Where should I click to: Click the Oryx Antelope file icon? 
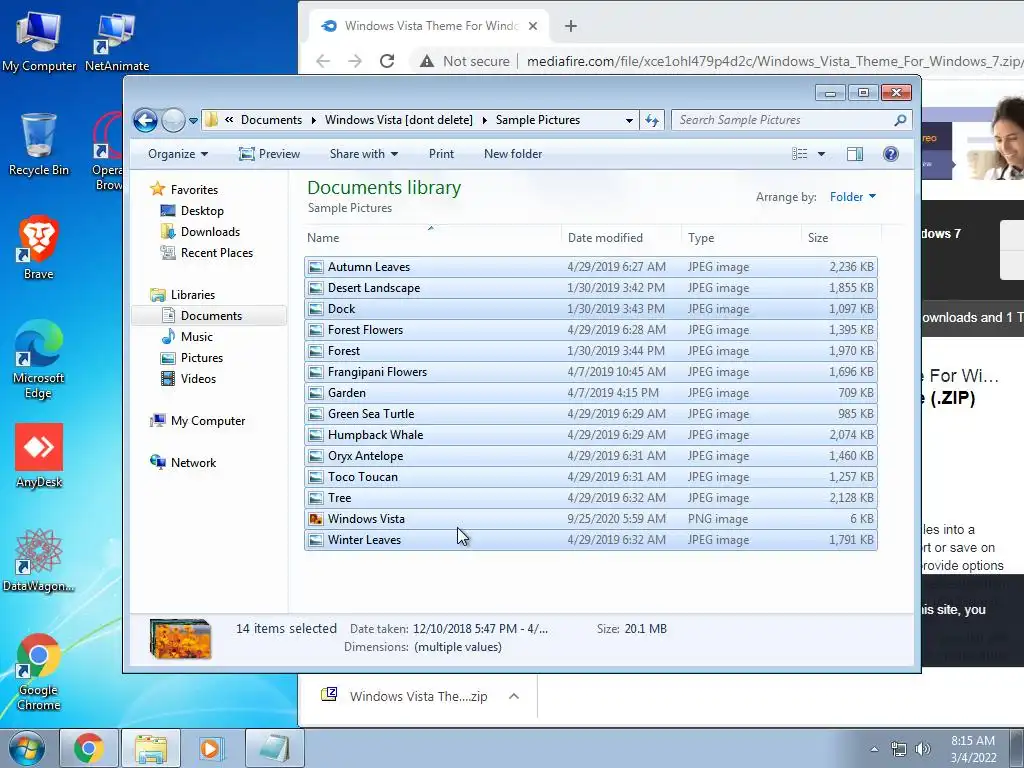(x=316, y=456)
